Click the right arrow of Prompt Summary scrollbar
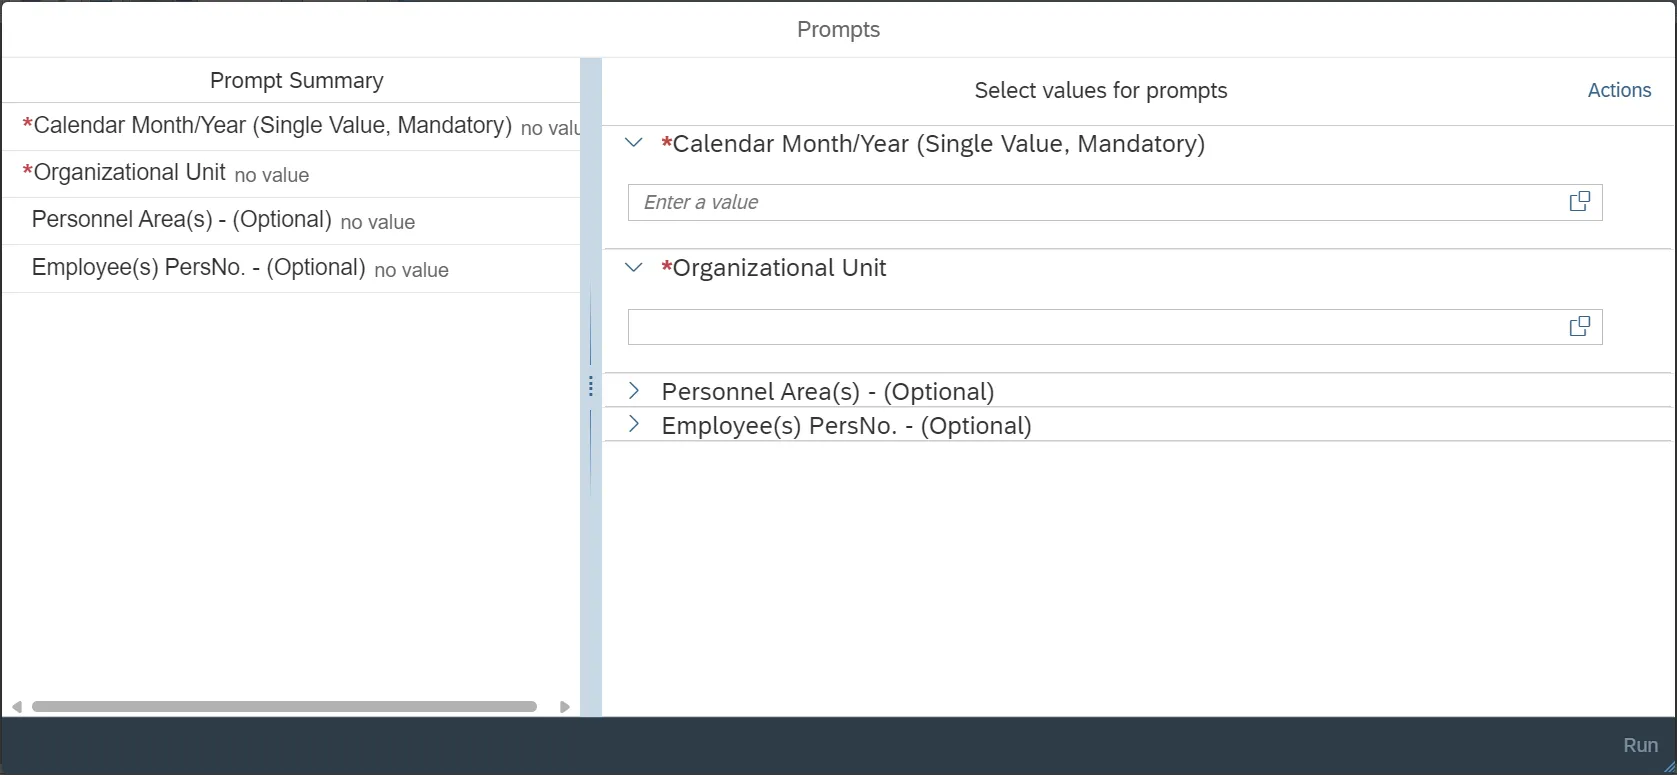 point(565,707)
